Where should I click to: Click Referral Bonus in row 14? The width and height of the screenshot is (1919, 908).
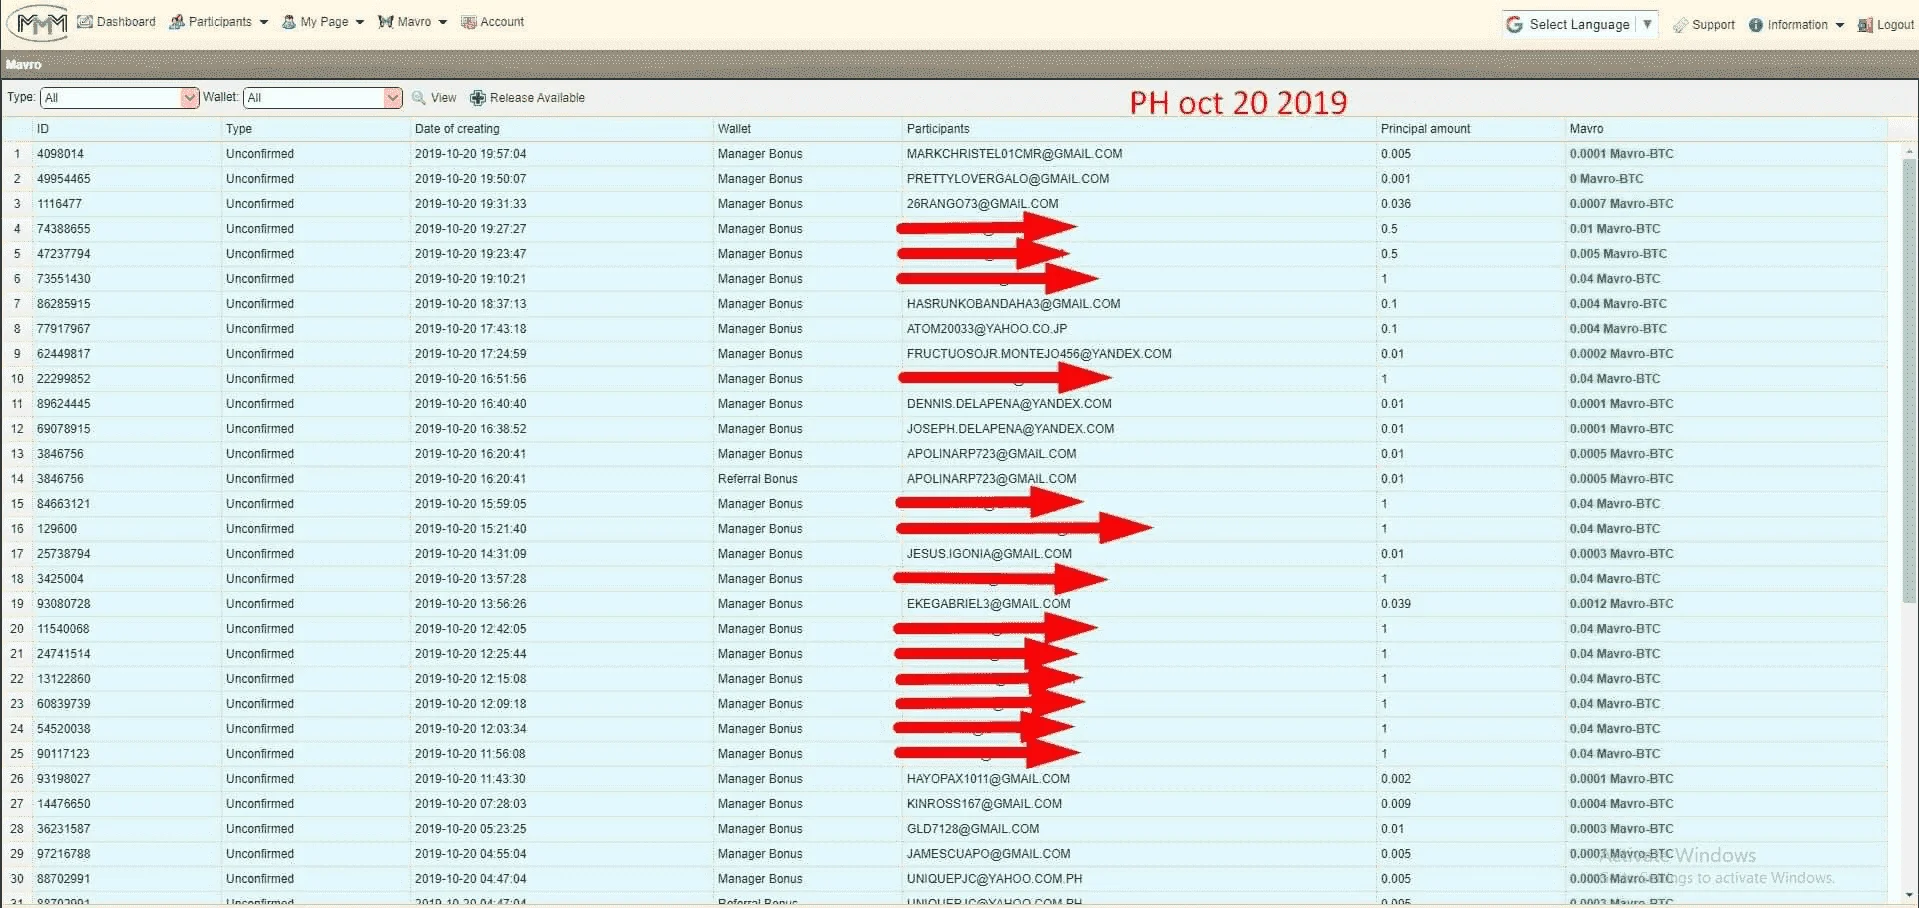click(x=757, y=479)
